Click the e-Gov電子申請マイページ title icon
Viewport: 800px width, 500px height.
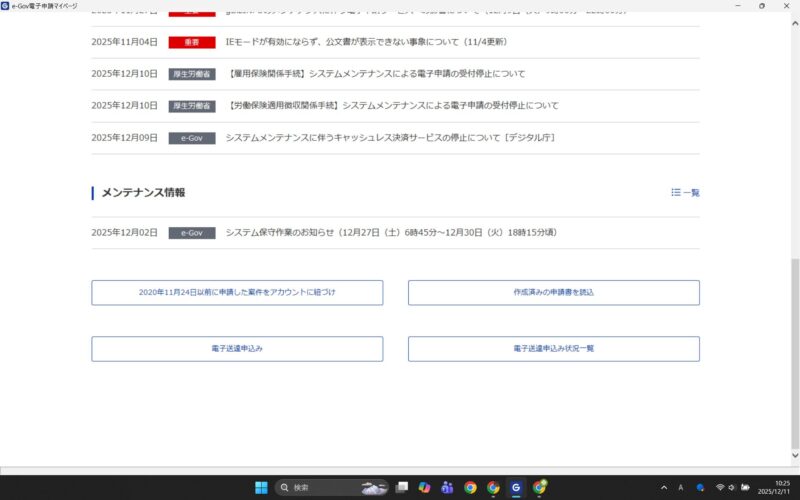click(5, 6)
